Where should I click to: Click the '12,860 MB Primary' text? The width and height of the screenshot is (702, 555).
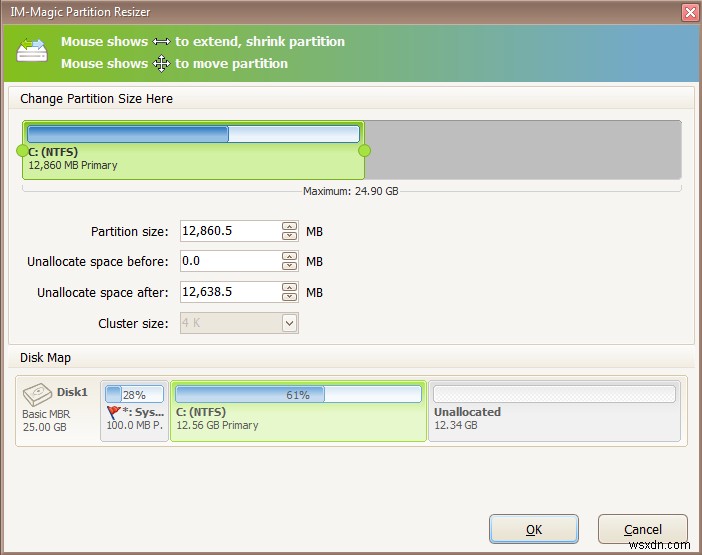(x=73, y=165)
